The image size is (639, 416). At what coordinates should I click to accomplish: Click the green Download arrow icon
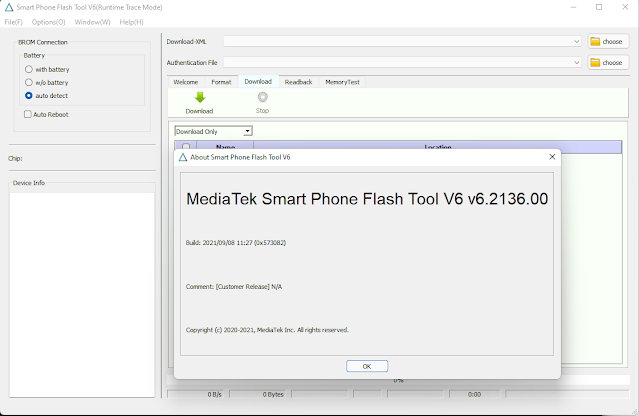[200, 97]
